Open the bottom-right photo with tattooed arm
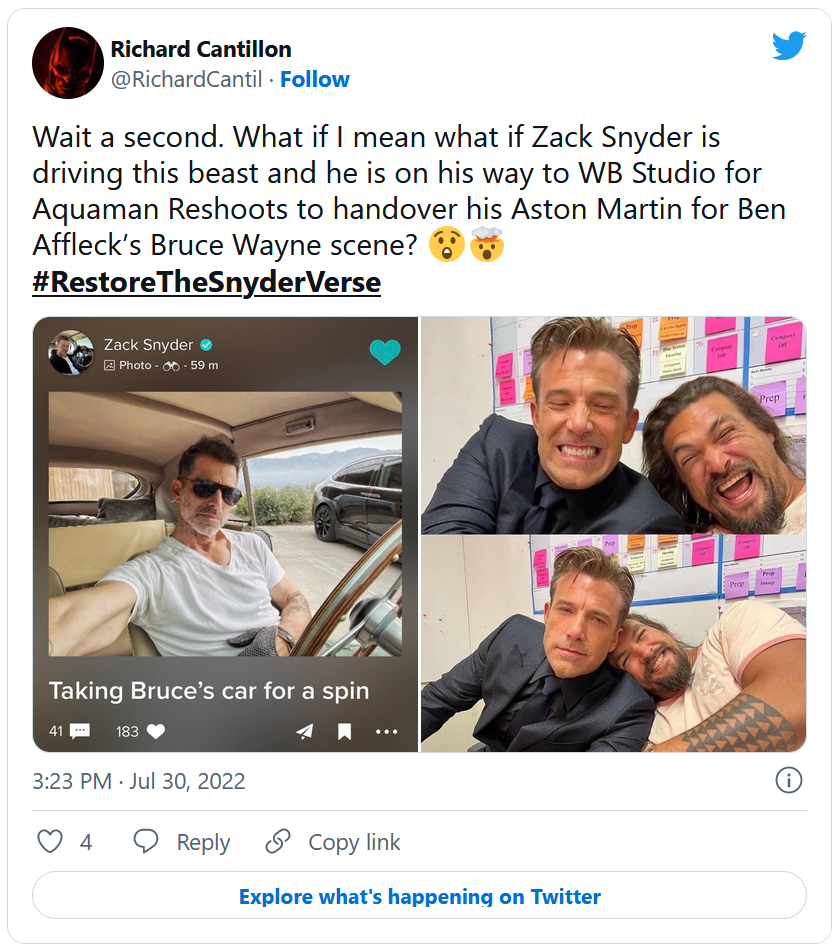839x951 pixels. pos(612,643)
